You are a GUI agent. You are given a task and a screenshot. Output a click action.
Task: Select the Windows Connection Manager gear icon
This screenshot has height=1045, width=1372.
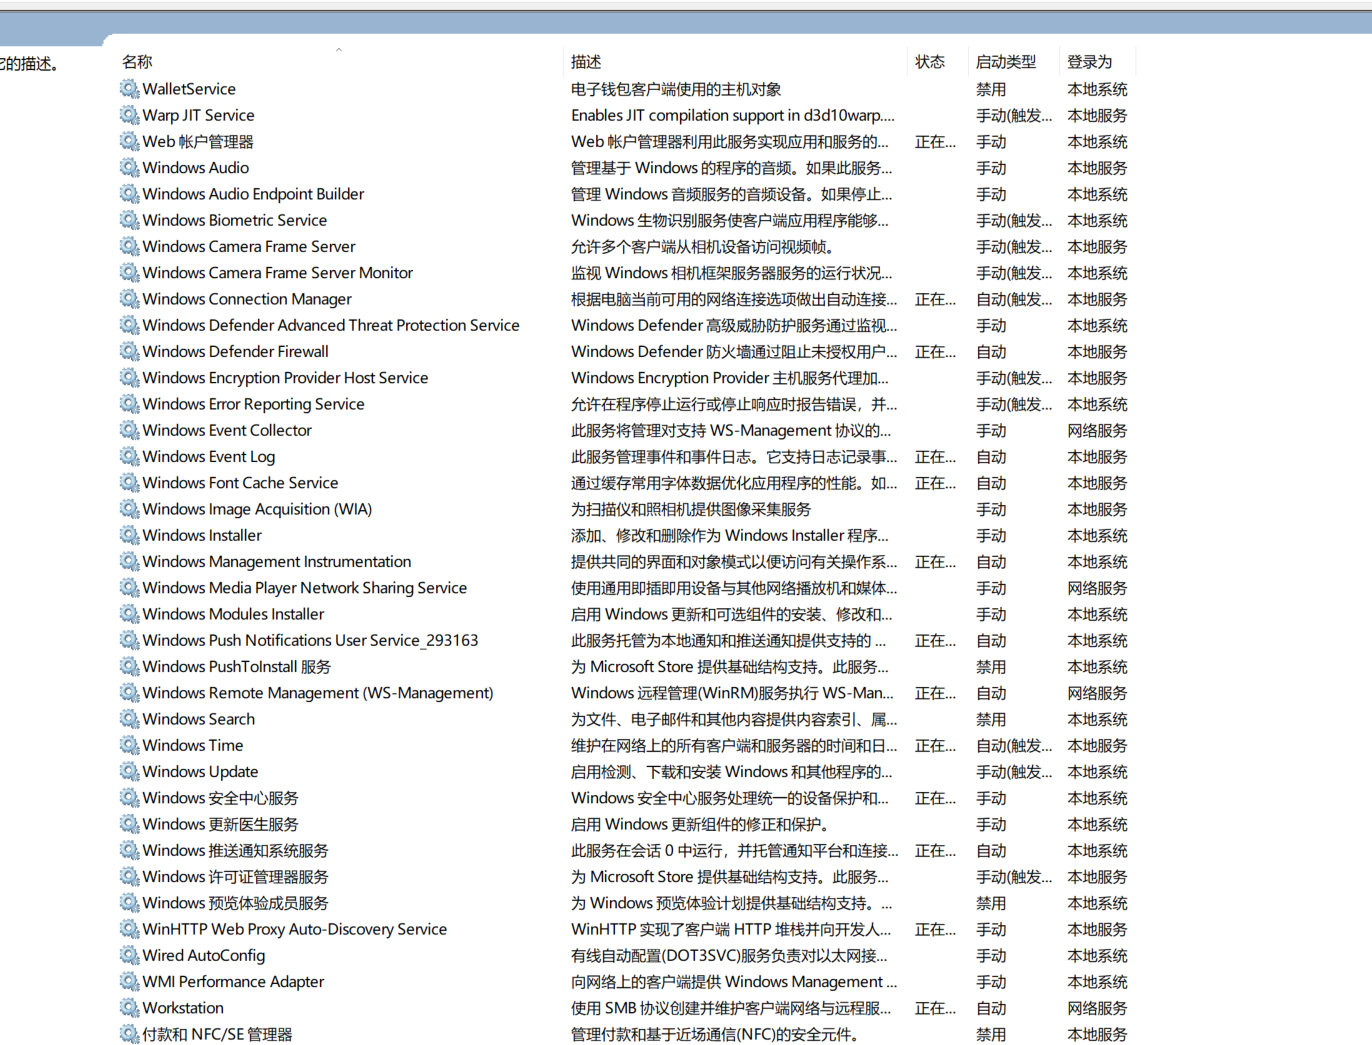[x=129, y=299]
